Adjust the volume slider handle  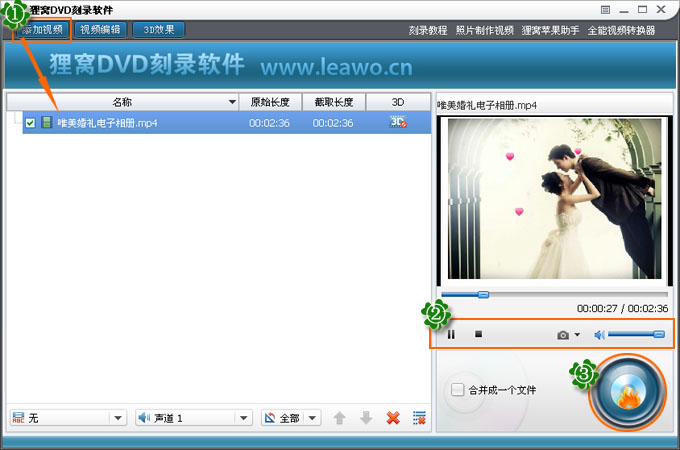pos(659,334)
